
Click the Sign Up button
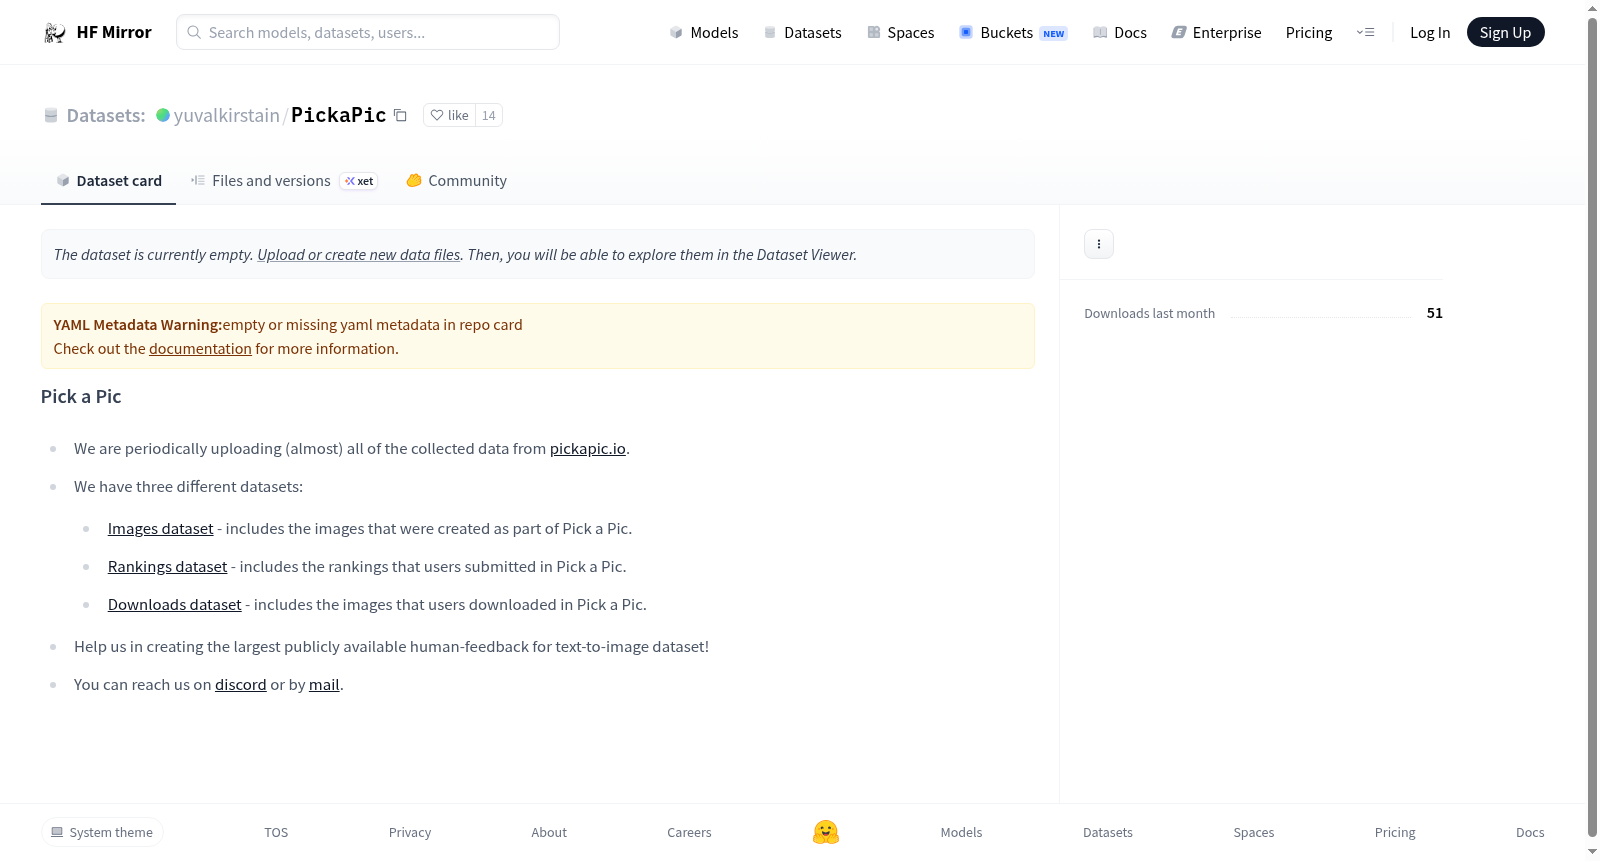coord(1506,33)
